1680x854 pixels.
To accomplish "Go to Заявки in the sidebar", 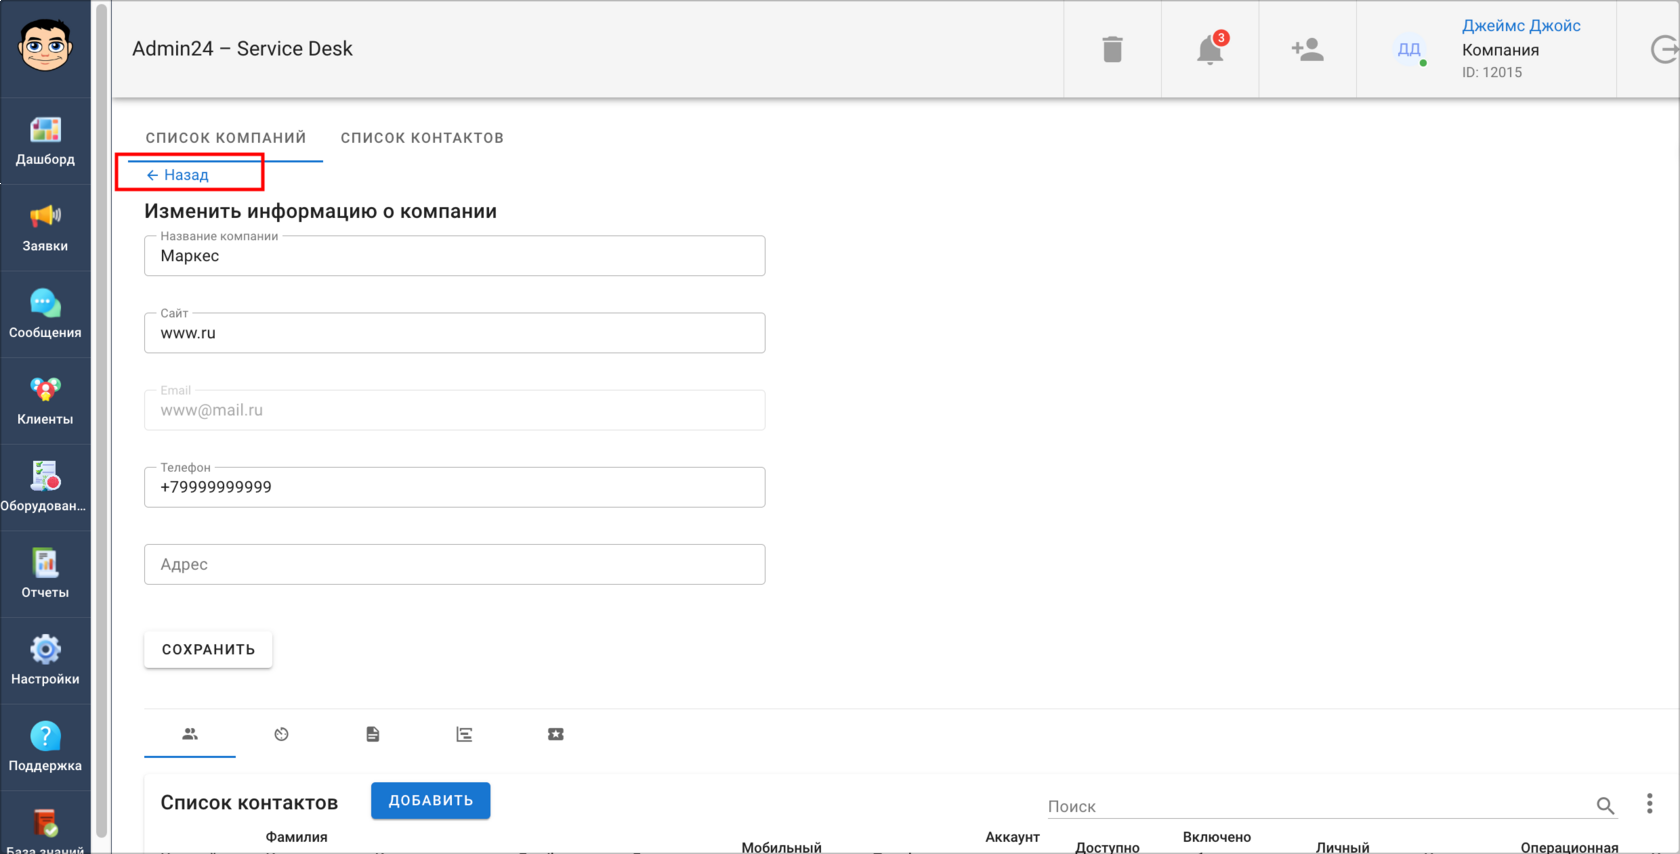I will click(45, 228).
